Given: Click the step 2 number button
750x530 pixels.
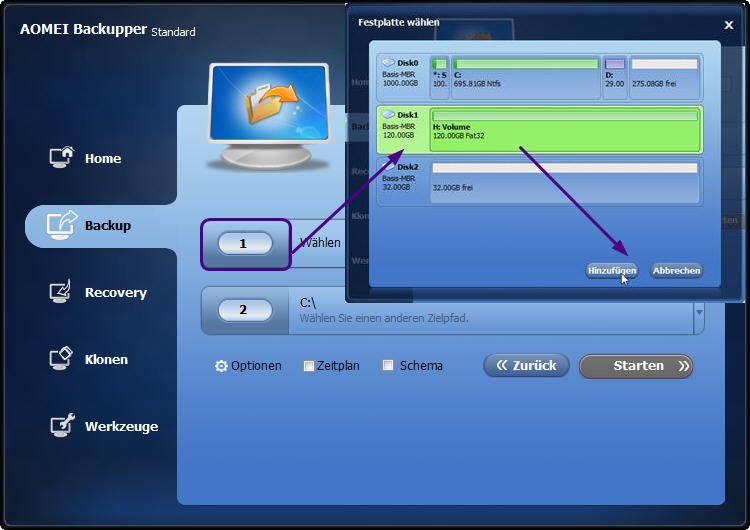Looking at the screenshot, I should coord(245,310).
